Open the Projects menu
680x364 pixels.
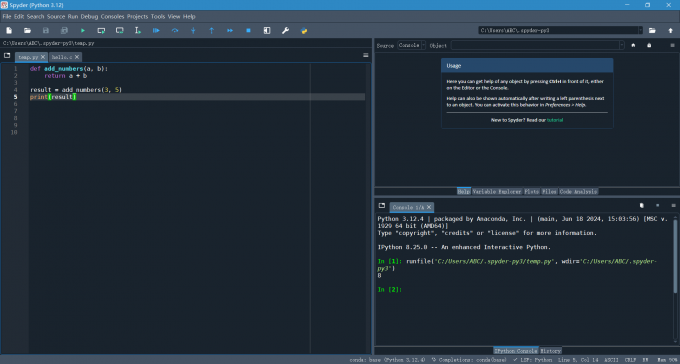click(x=137, y=16)
